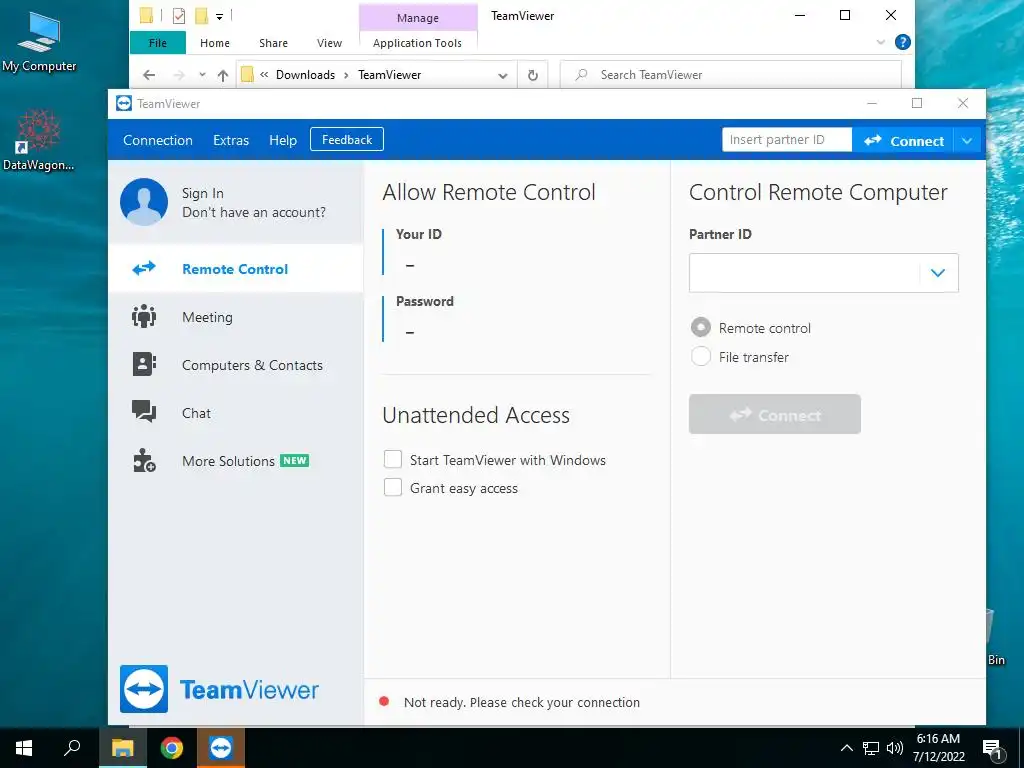Image resolution: width=1024 pixels, height=768 pixels.
Task: Show hidden tray icons
Action: pos(846,748)
